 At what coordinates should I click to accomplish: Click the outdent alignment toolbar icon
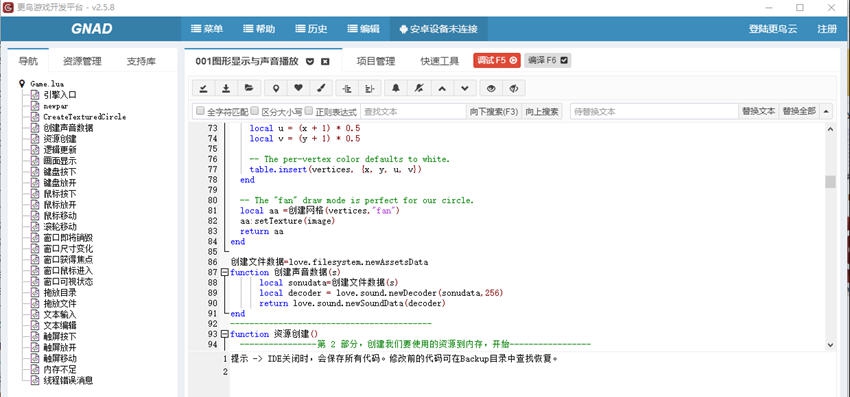pos(347,88)
